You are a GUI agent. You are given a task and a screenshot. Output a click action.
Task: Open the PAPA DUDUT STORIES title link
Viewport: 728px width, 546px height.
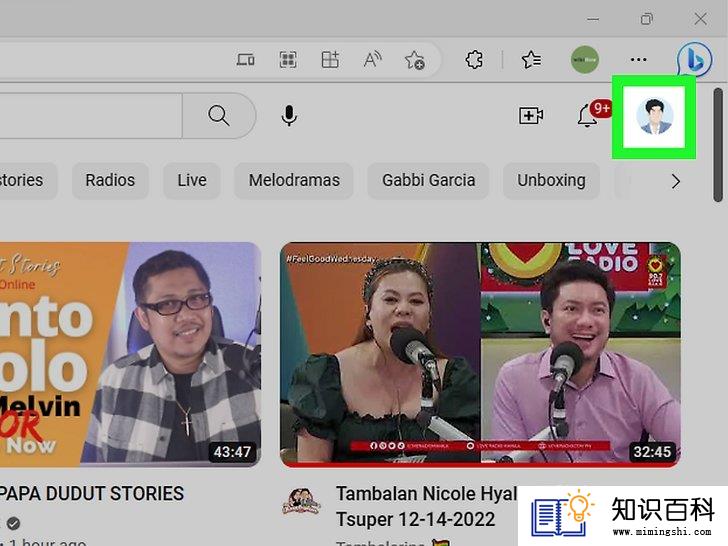point(91,494)
